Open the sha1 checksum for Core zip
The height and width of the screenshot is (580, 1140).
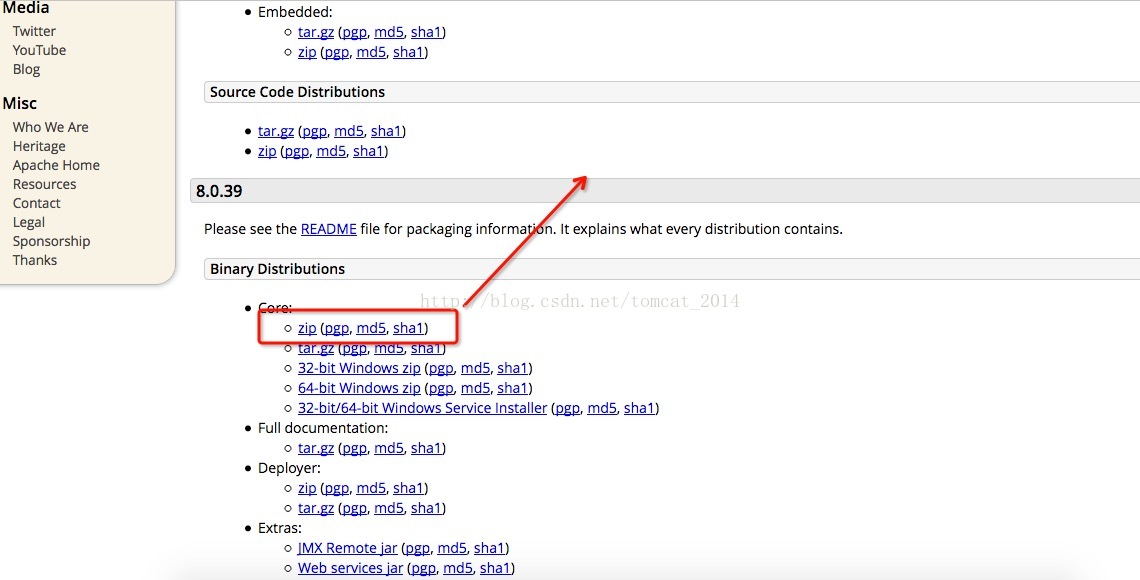[409, 329]
